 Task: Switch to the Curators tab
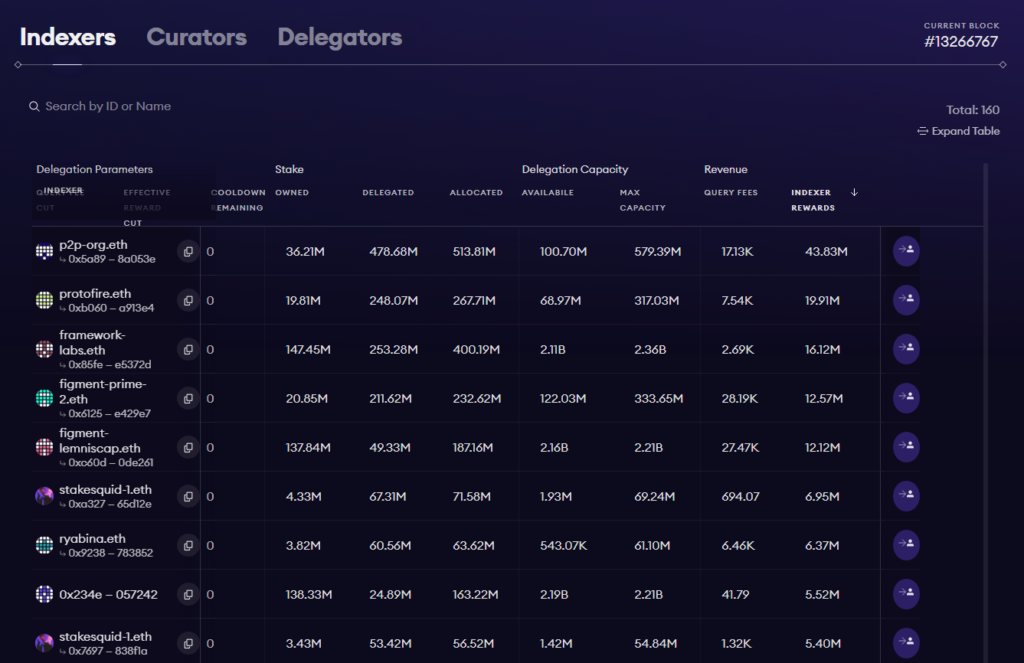coord(196,38)
